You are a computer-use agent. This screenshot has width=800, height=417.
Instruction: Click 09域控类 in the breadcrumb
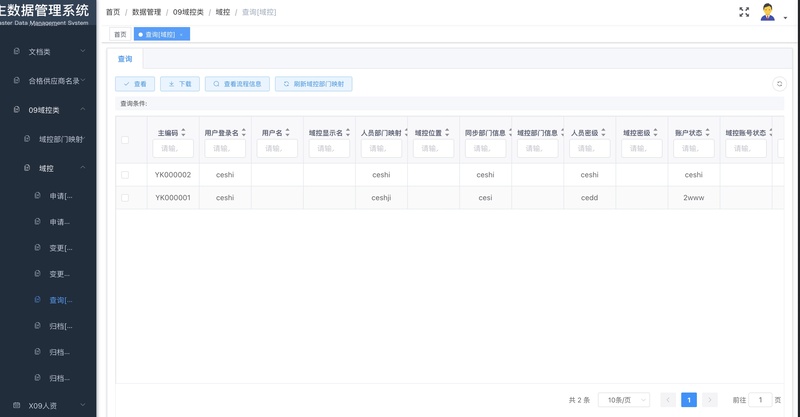pos(188,12)
